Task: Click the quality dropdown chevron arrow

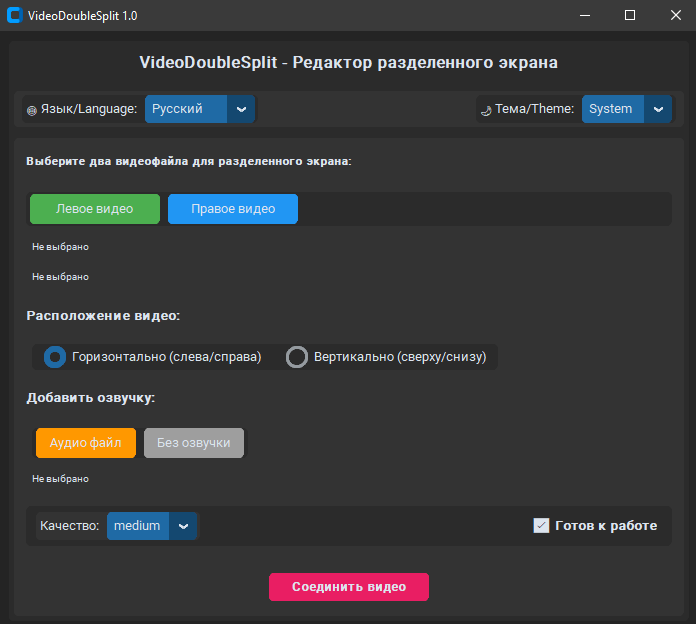Action: click(183, 526)
